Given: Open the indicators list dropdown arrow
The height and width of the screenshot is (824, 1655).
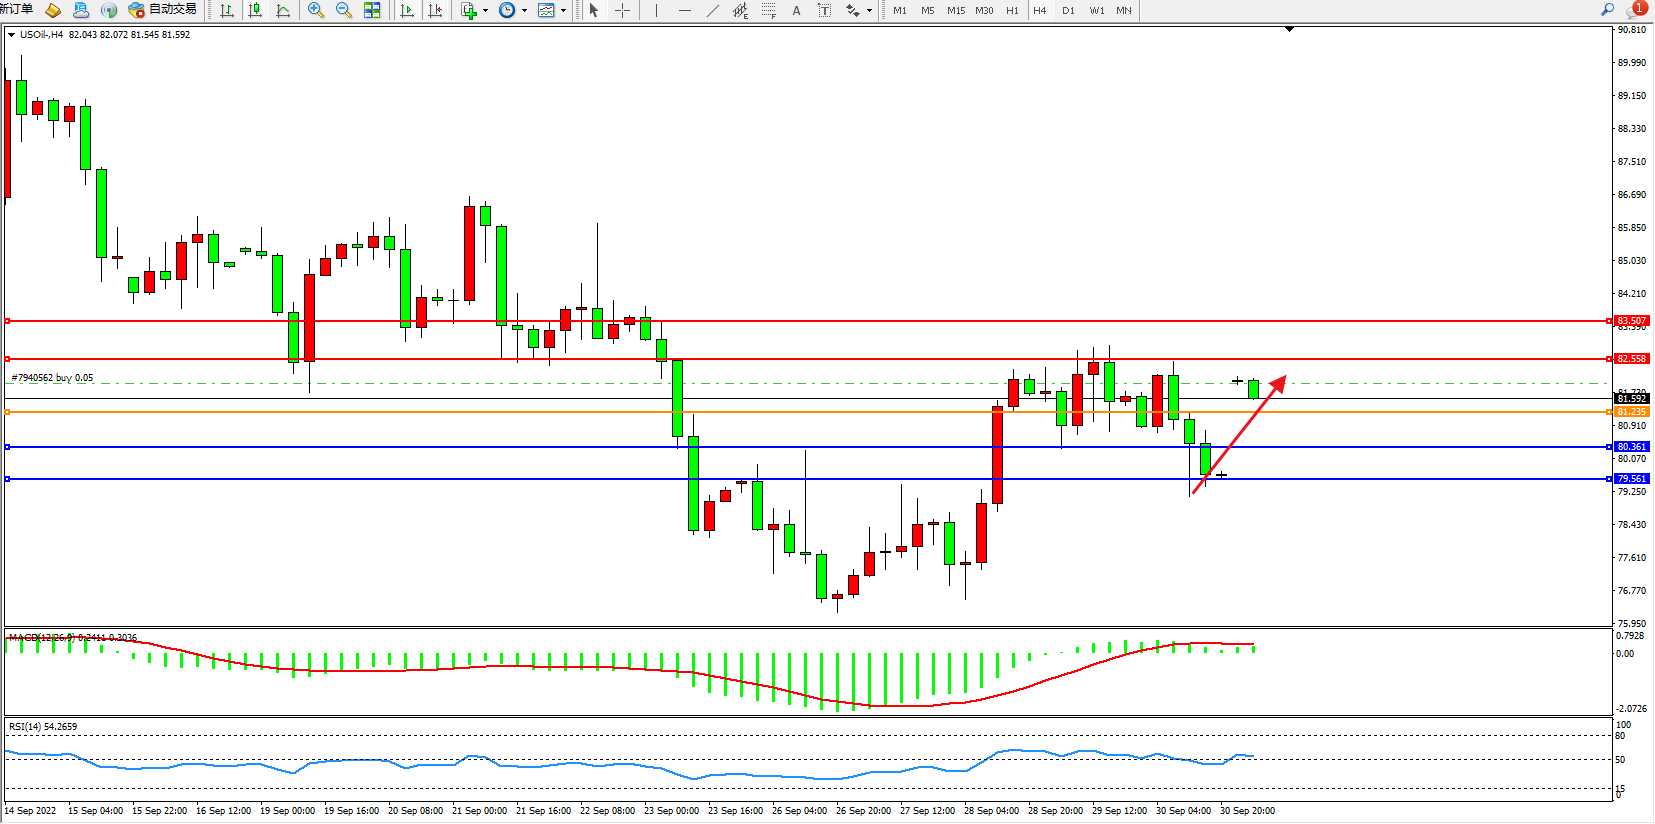Looking at the screenshot, I should tap(485, 10).
